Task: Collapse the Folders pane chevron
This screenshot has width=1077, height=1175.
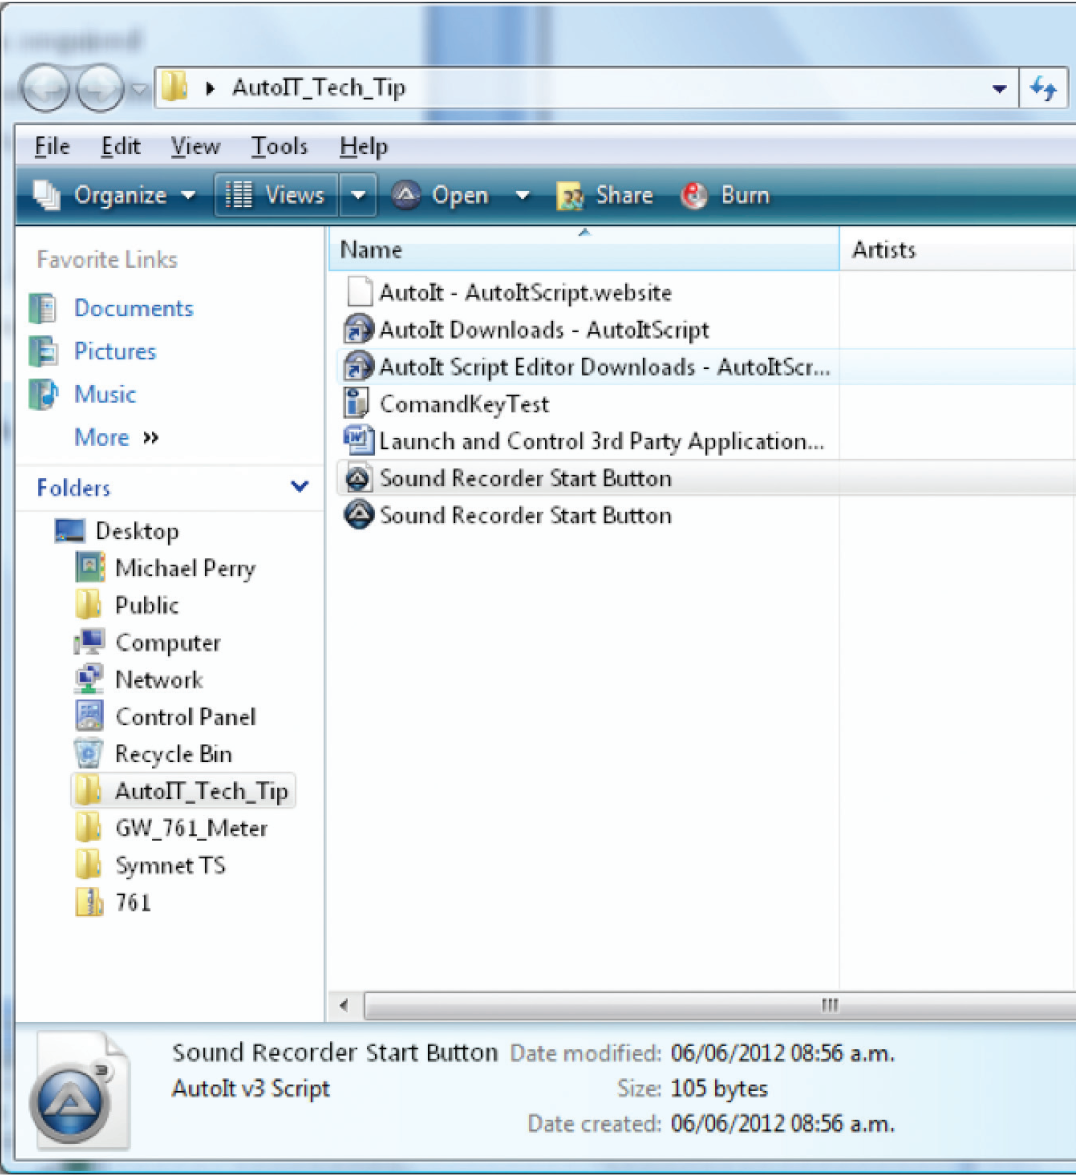Action: pos(299,487)
